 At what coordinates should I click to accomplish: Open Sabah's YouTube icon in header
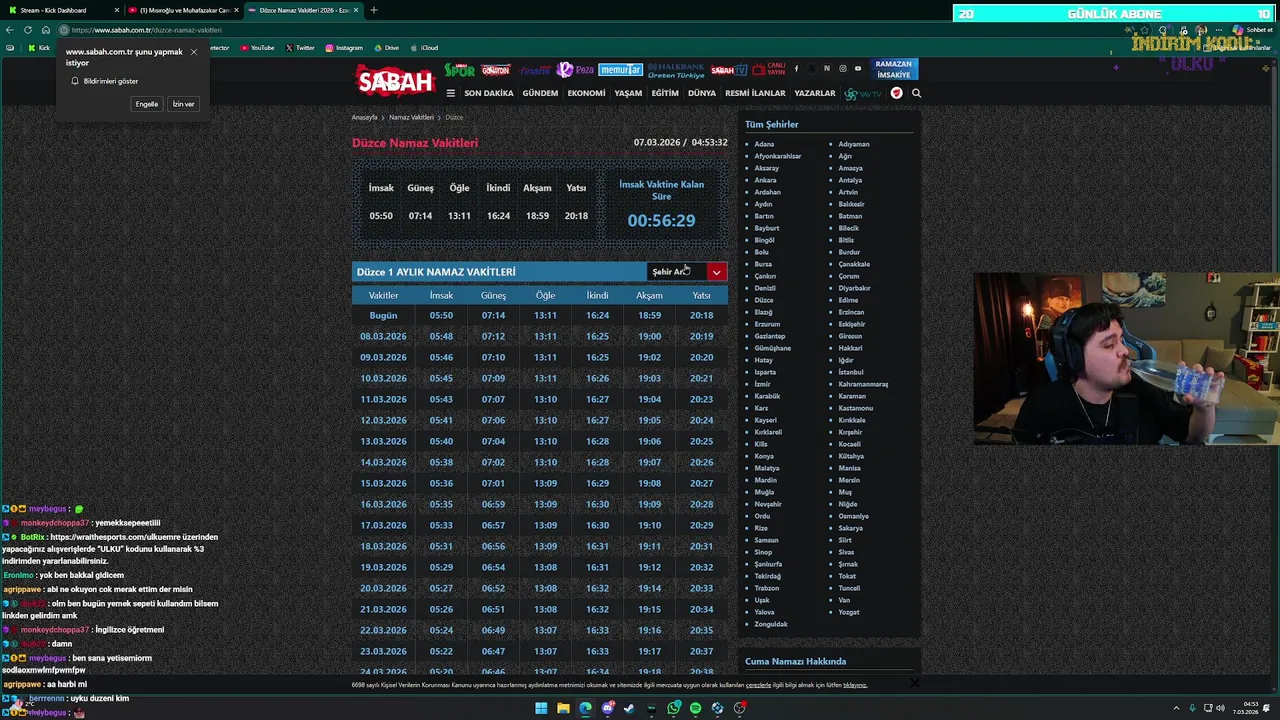pyautogui.click(x=858, y=69)
